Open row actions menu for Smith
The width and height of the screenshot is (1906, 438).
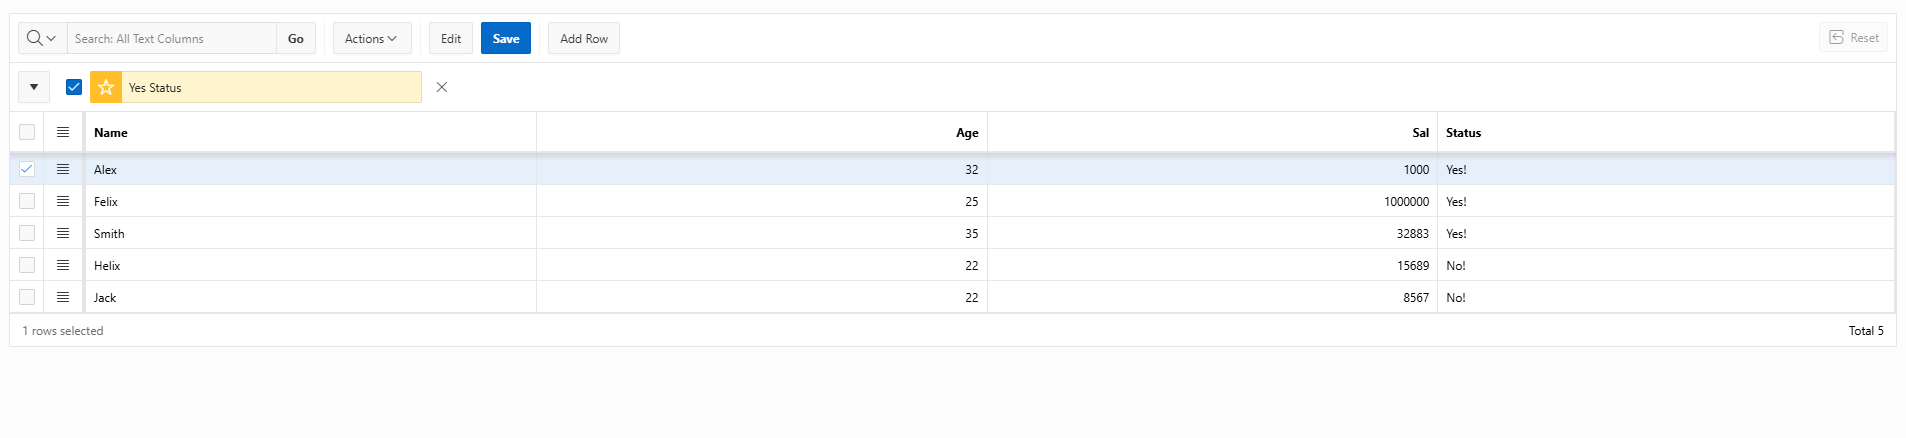[x=63, y=233]
